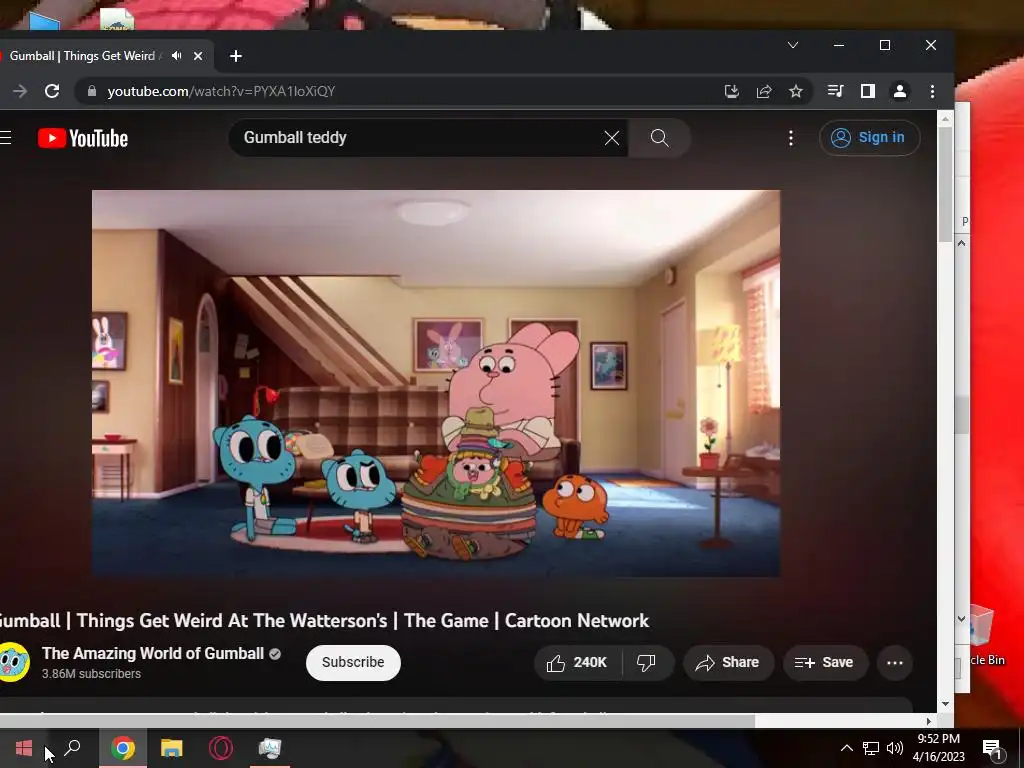Open tab search dropdown chevron

pos(793,45)
